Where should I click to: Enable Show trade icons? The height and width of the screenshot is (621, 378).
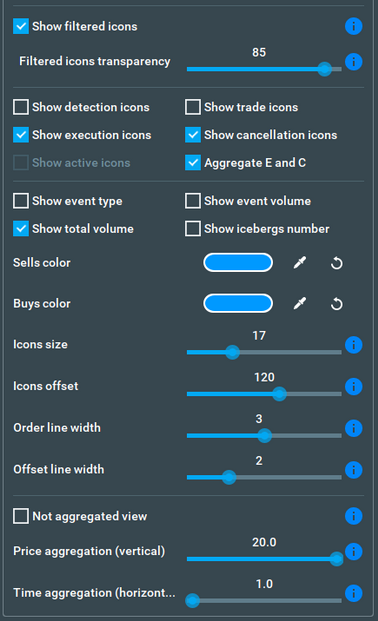[x=193, y=107]
